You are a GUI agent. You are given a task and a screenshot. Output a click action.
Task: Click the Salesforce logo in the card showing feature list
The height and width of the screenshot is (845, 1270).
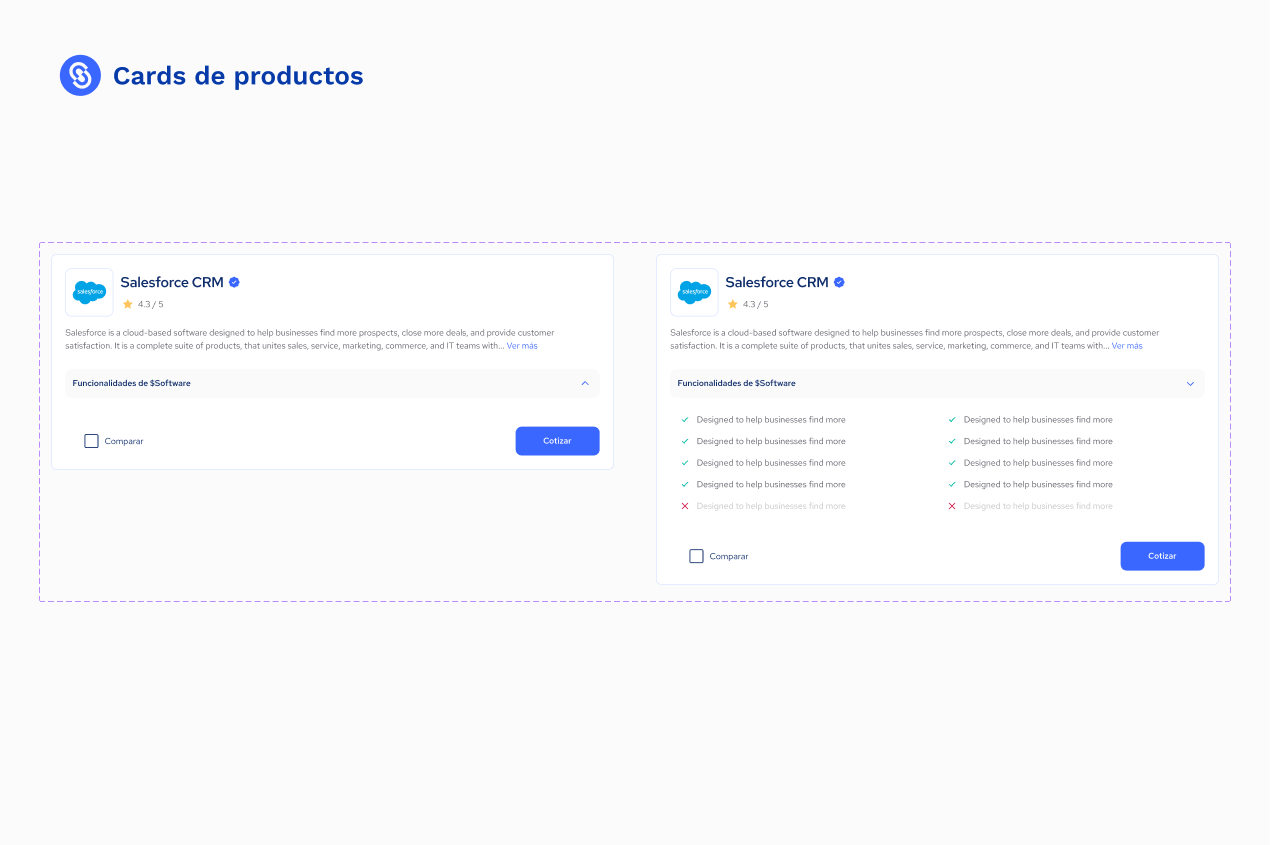694,292
